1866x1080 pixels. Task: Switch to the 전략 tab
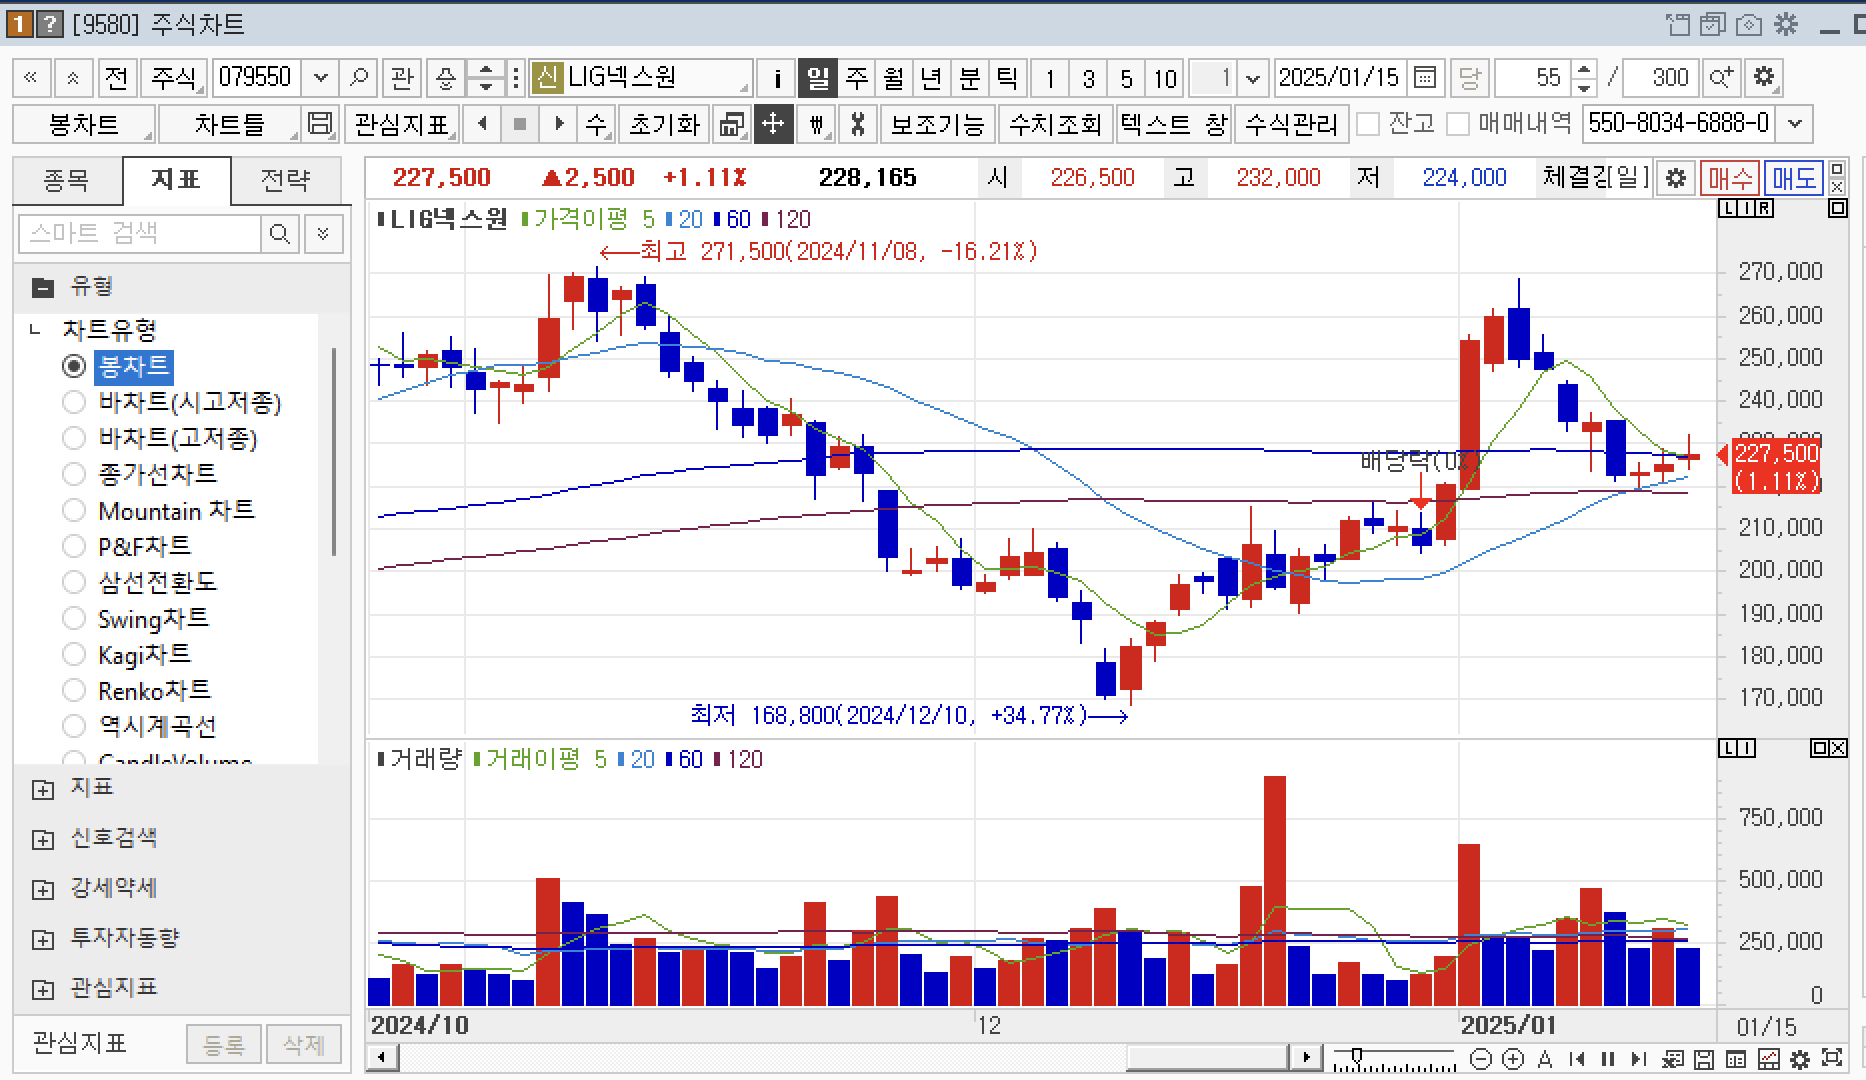[x=285, y=180]
